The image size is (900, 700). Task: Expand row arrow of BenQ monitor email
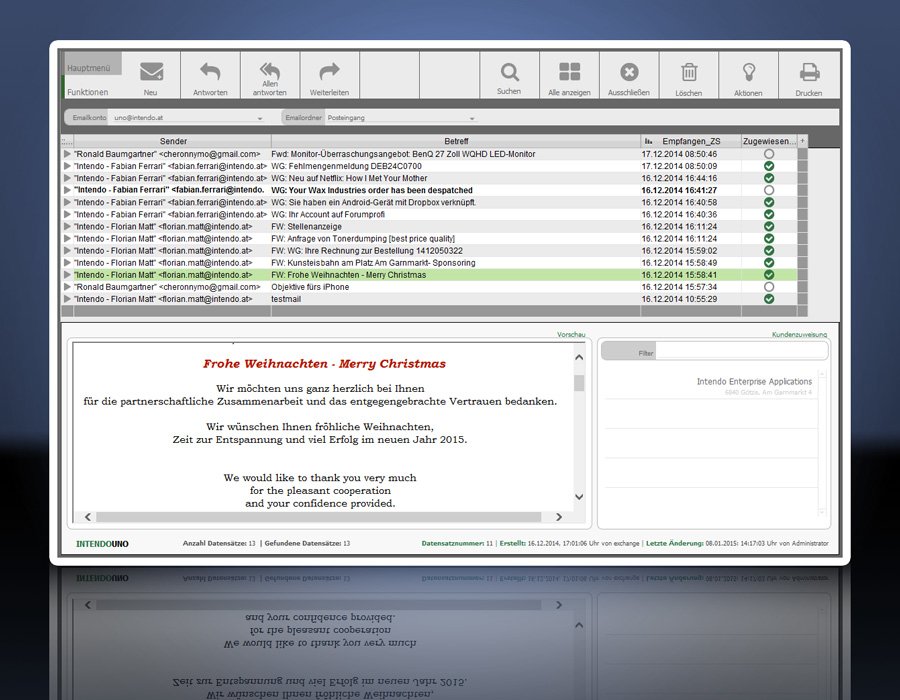tap(67, 154)
